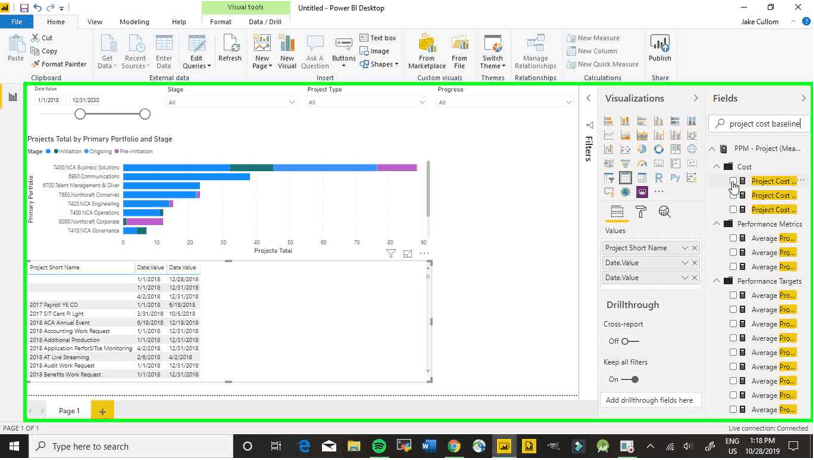Viewport: 814px width, 460px height.
Task: Select the Scatter chart visualization
Action: tap(625, 149)
